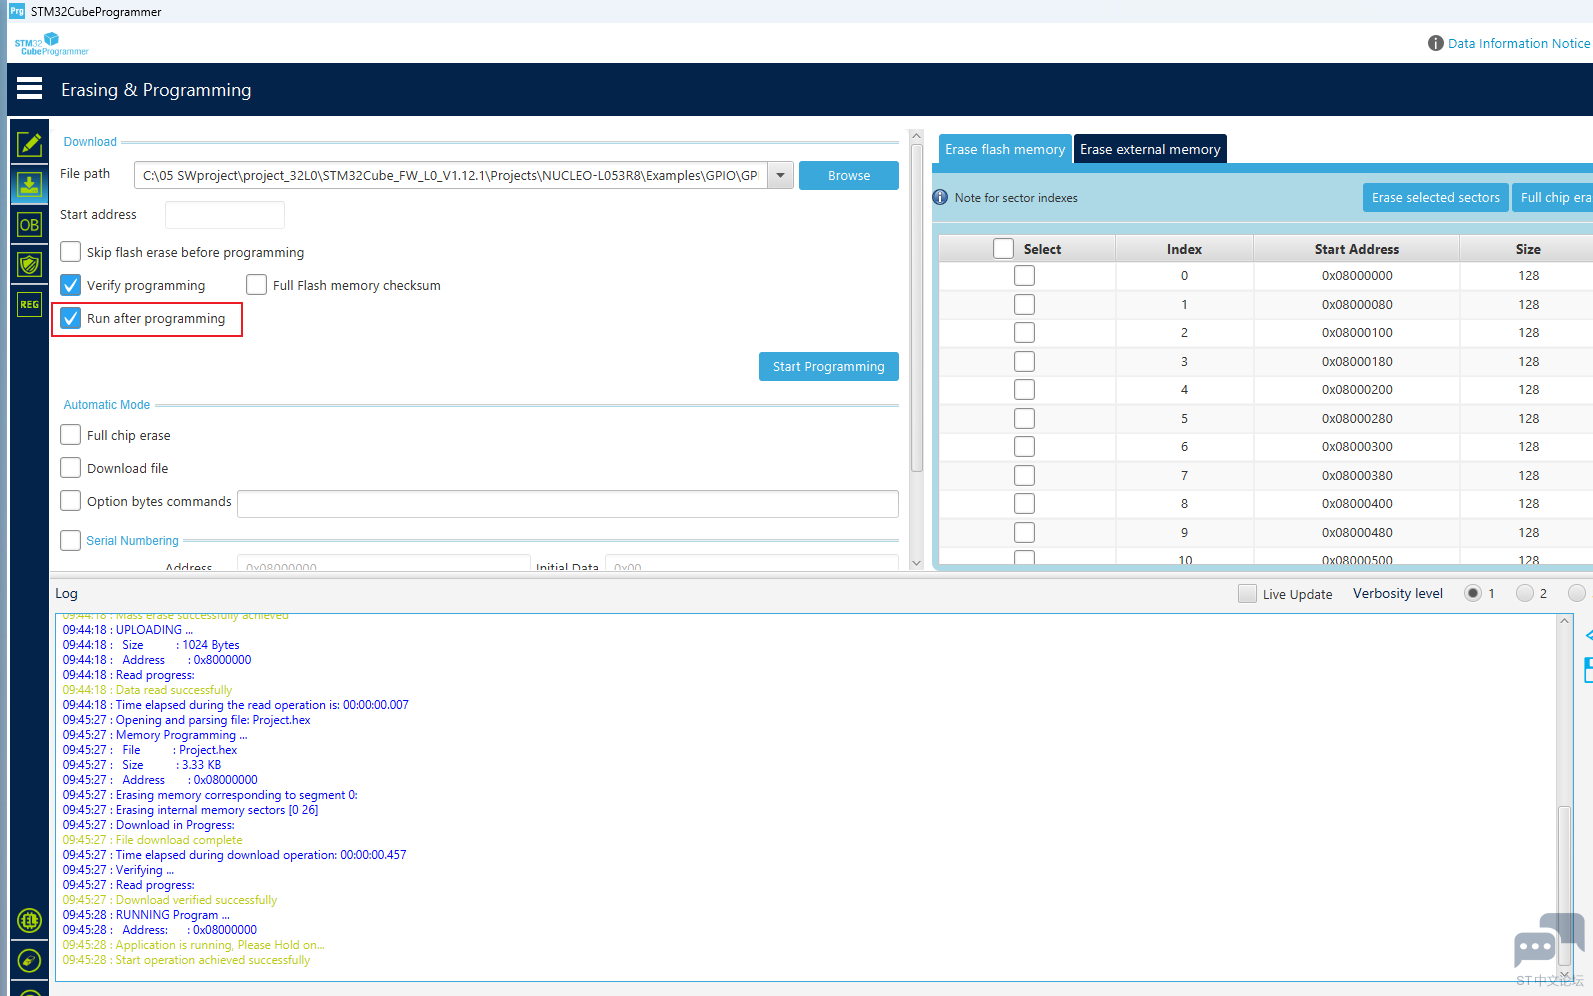This screenshot has width=1593, height=996.
Task: Click the Option bytes commands text field
Action: click(568, 503)
